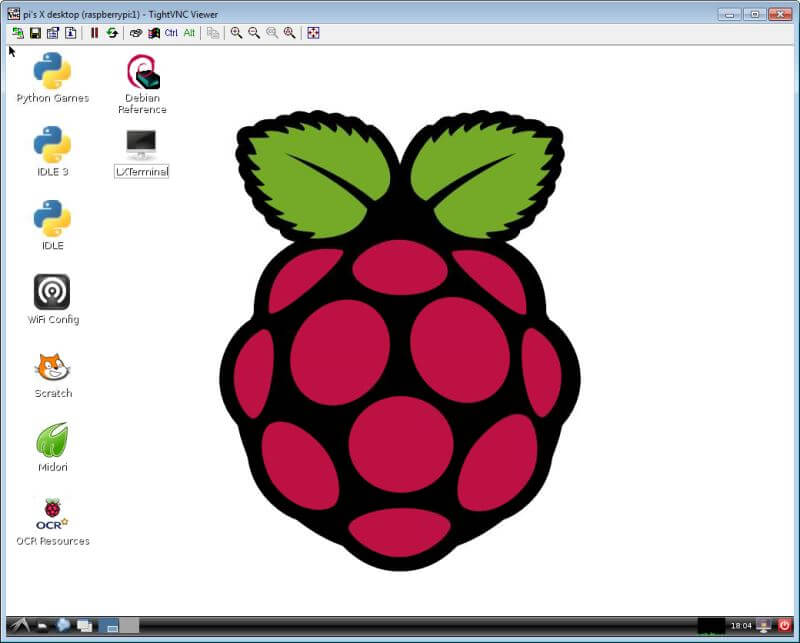The width and height of the screenshot is (800, 643).
Task: Open the Debian Reference icon
Action: coord(141,70)
